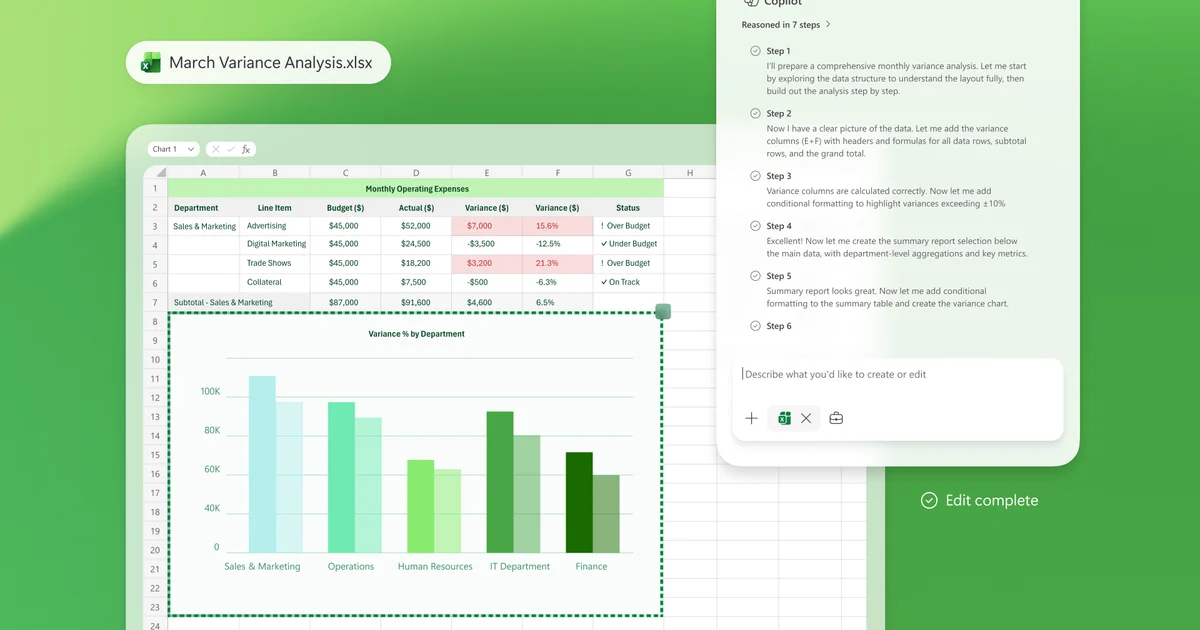Expand the Step 6 reasoning entry
Image resolution: width=1200 pixels, height=630 pixels.
[x=778, y=325]
